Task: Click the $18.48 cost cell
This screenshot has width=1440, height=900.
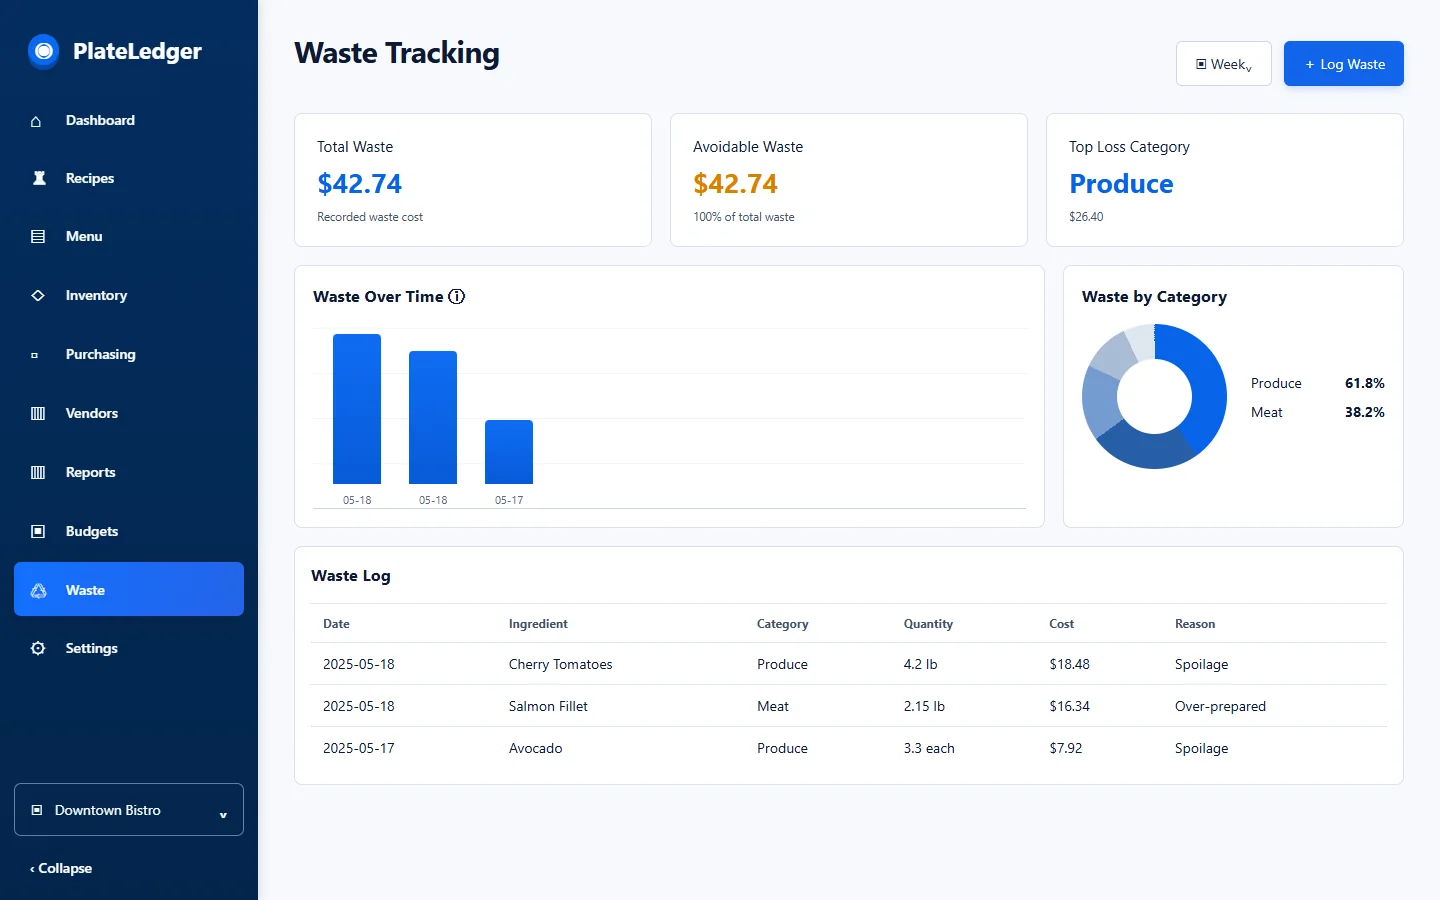Action: 1069,664
